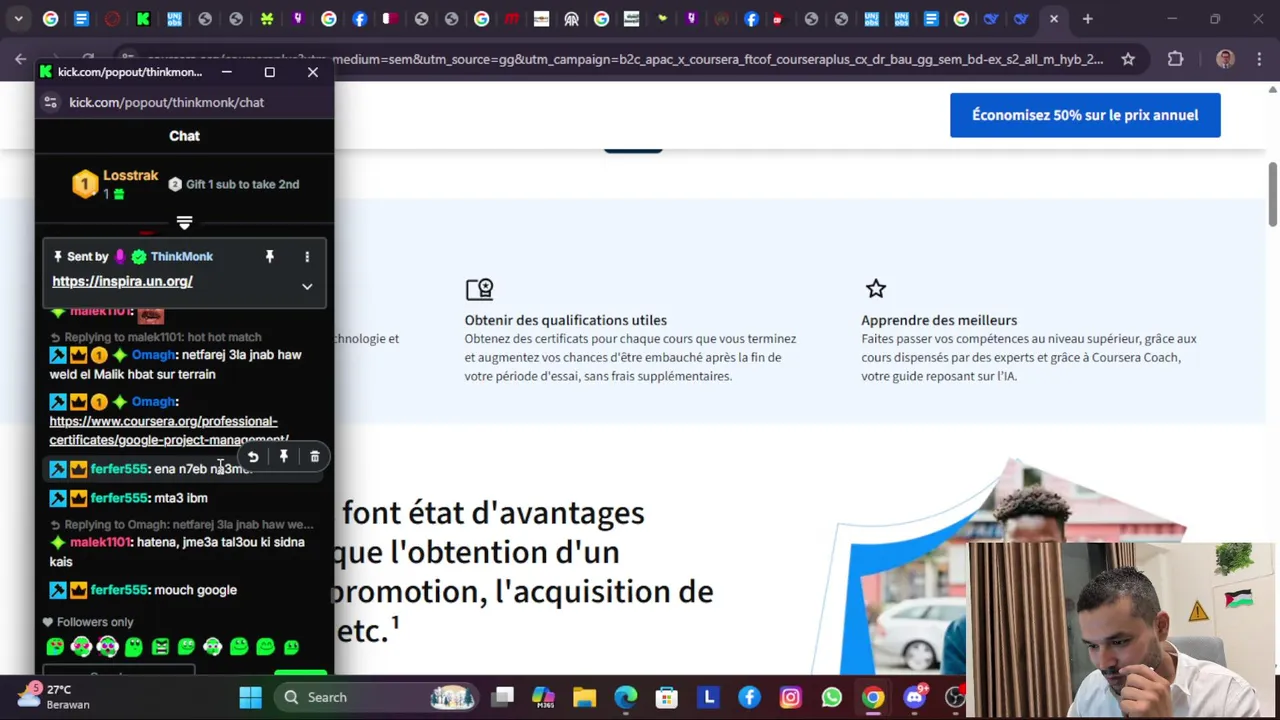Open the three-dot menu on pinned message
The height and width of the screenshot is (720, 1280).
pyautogui.click(x=307, y=257)
